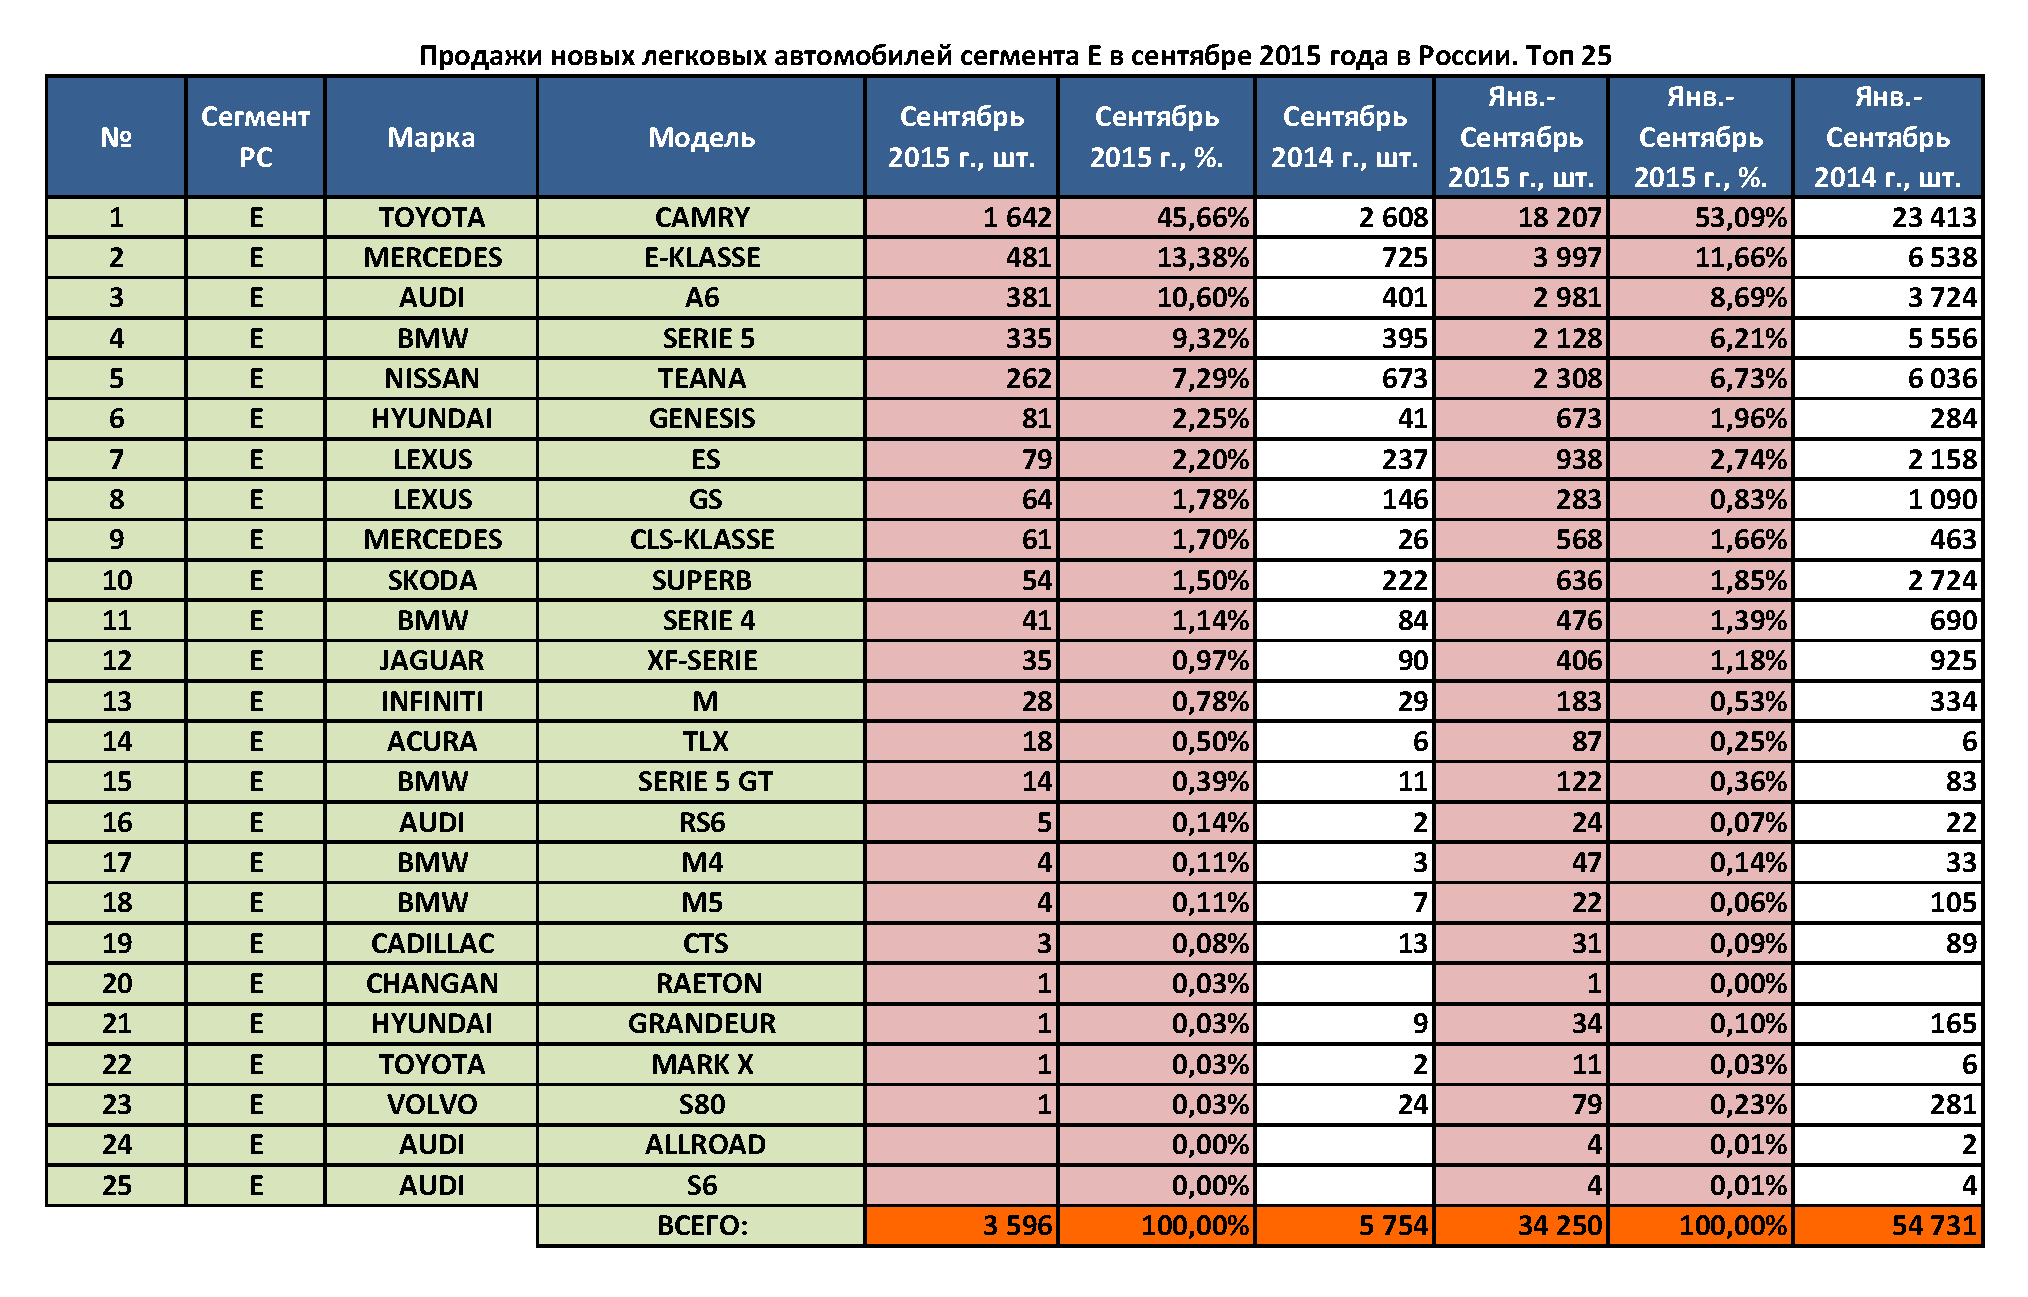2028x1297 pixels.
Task: Click the SKODA brand cell
Action: 431,580
